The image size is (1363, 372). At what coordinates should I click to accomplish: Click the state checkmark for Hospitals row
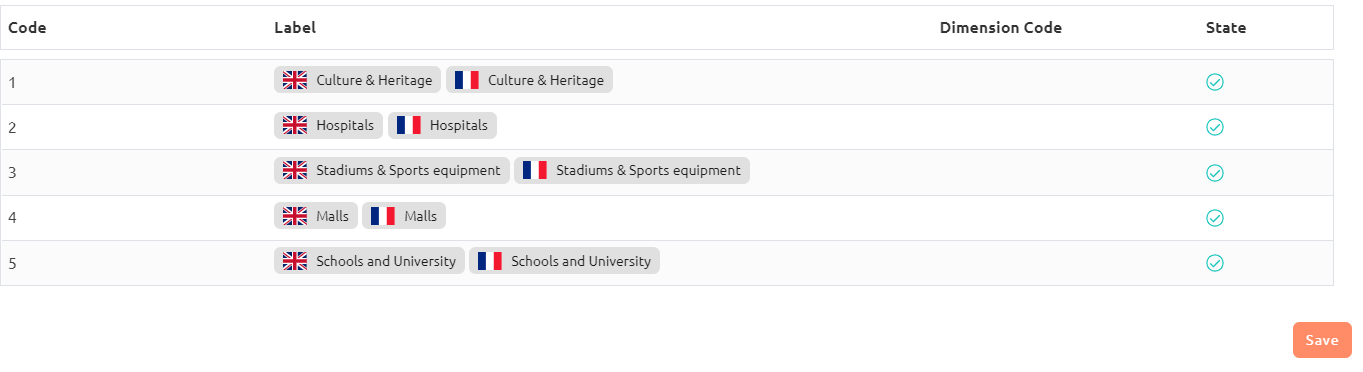1215,127
